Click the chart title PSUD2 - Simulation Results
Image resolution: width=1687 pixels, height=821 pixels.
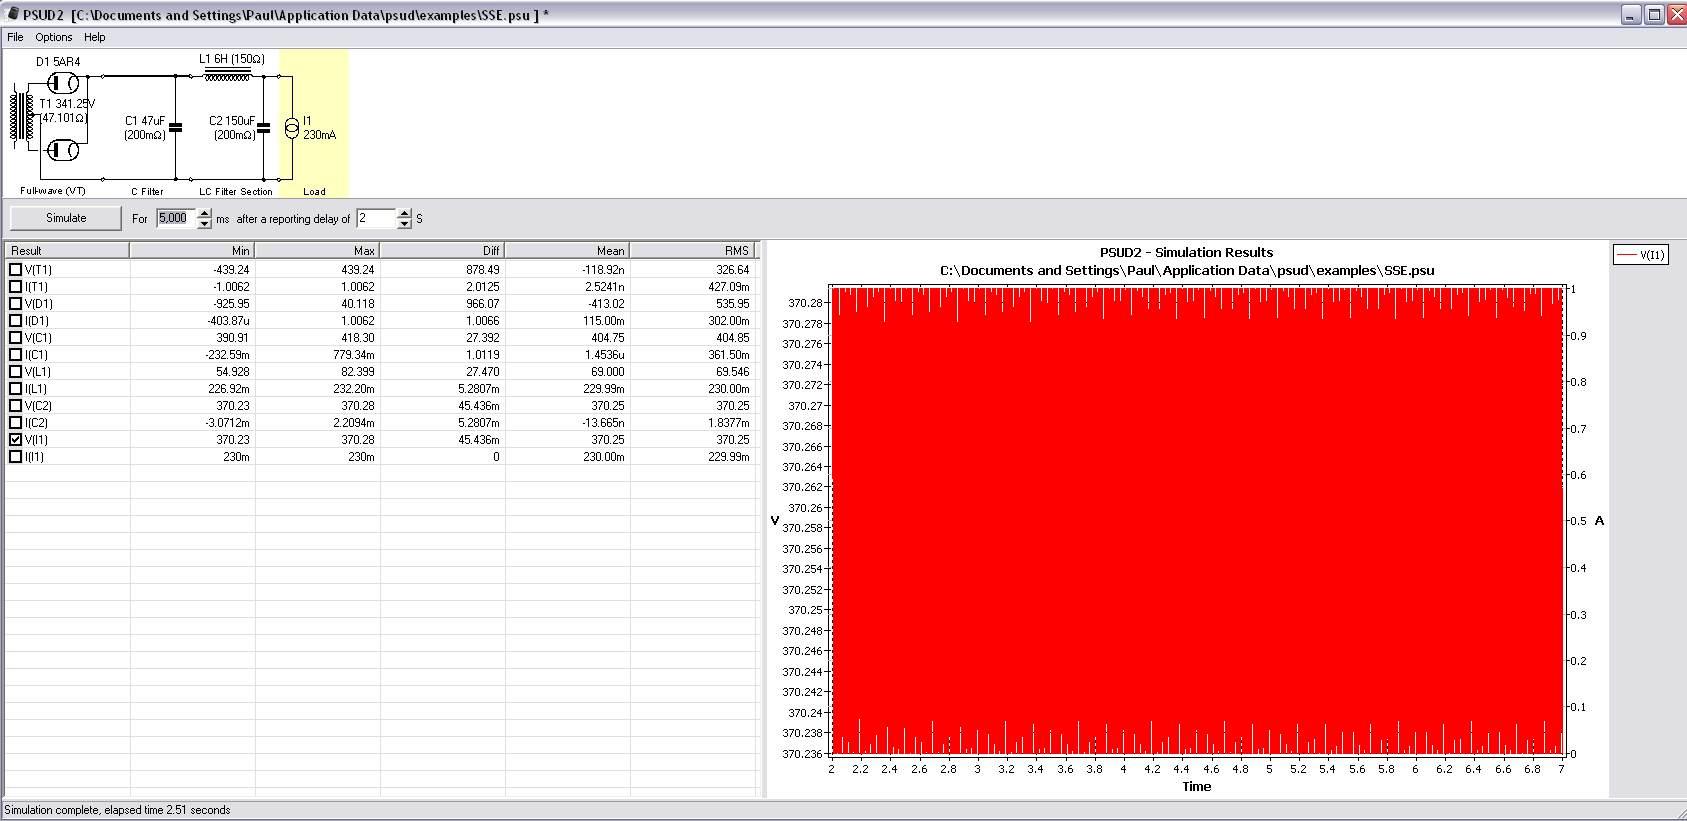tap(1186, 252)
